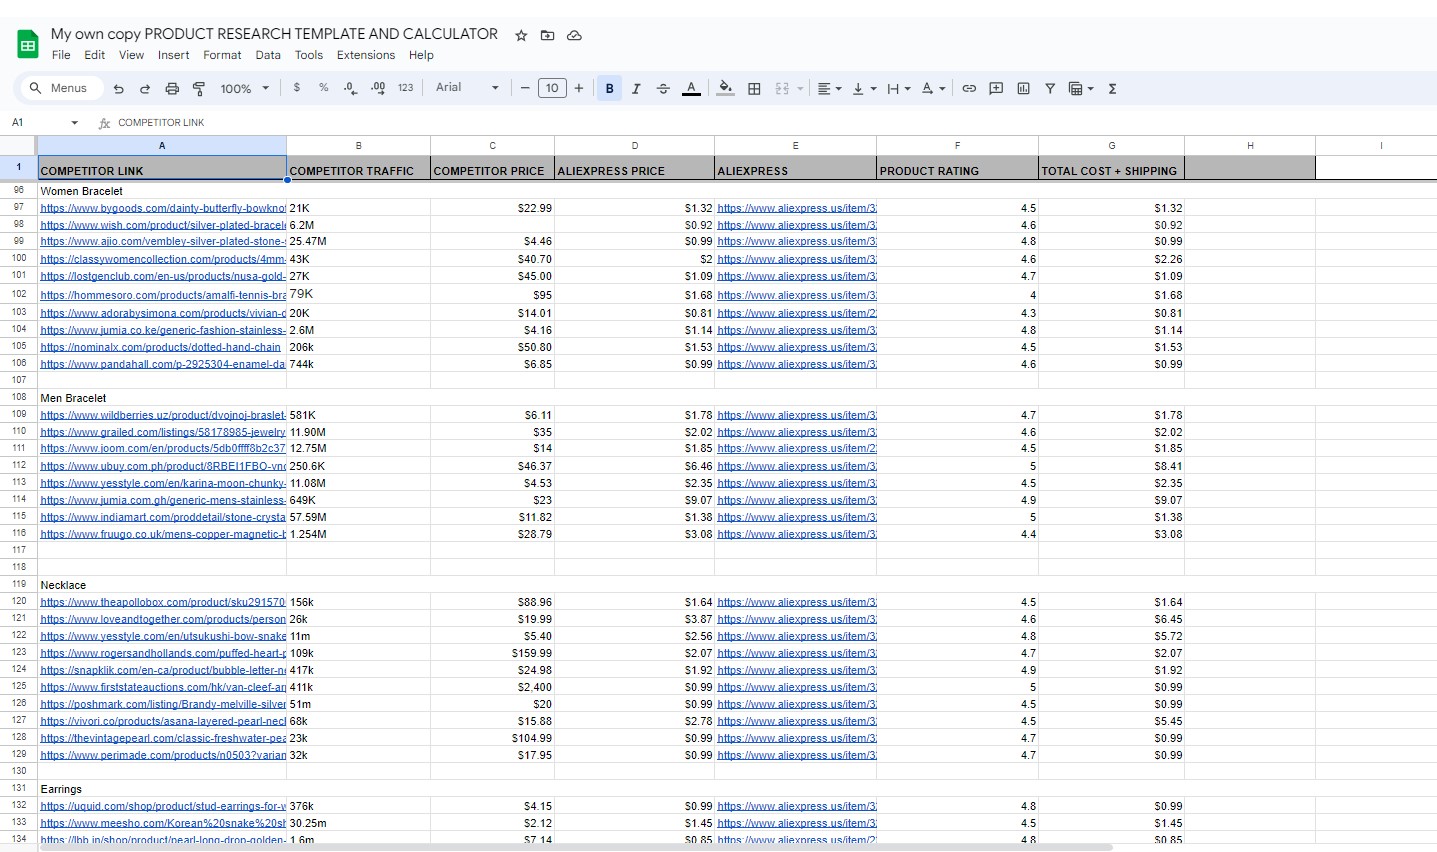
Task: Open the Name Box dropdown arrow
Action: pyautogui.click(x=74, y=122)
